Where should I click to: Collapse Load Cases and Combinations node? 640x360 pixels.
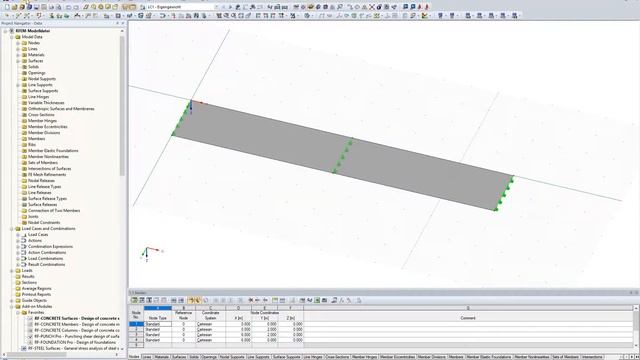12,229
